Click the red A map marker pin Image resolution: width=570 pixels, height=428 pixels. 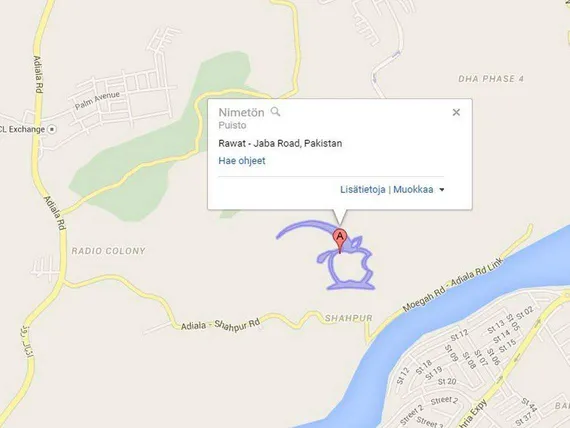coord(340,240)
